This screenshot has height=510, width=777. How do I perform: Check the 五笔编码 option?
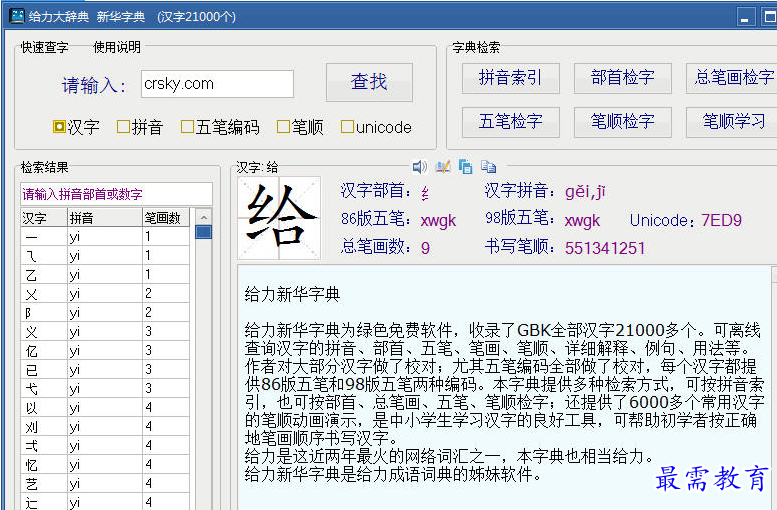pos(187,127)
